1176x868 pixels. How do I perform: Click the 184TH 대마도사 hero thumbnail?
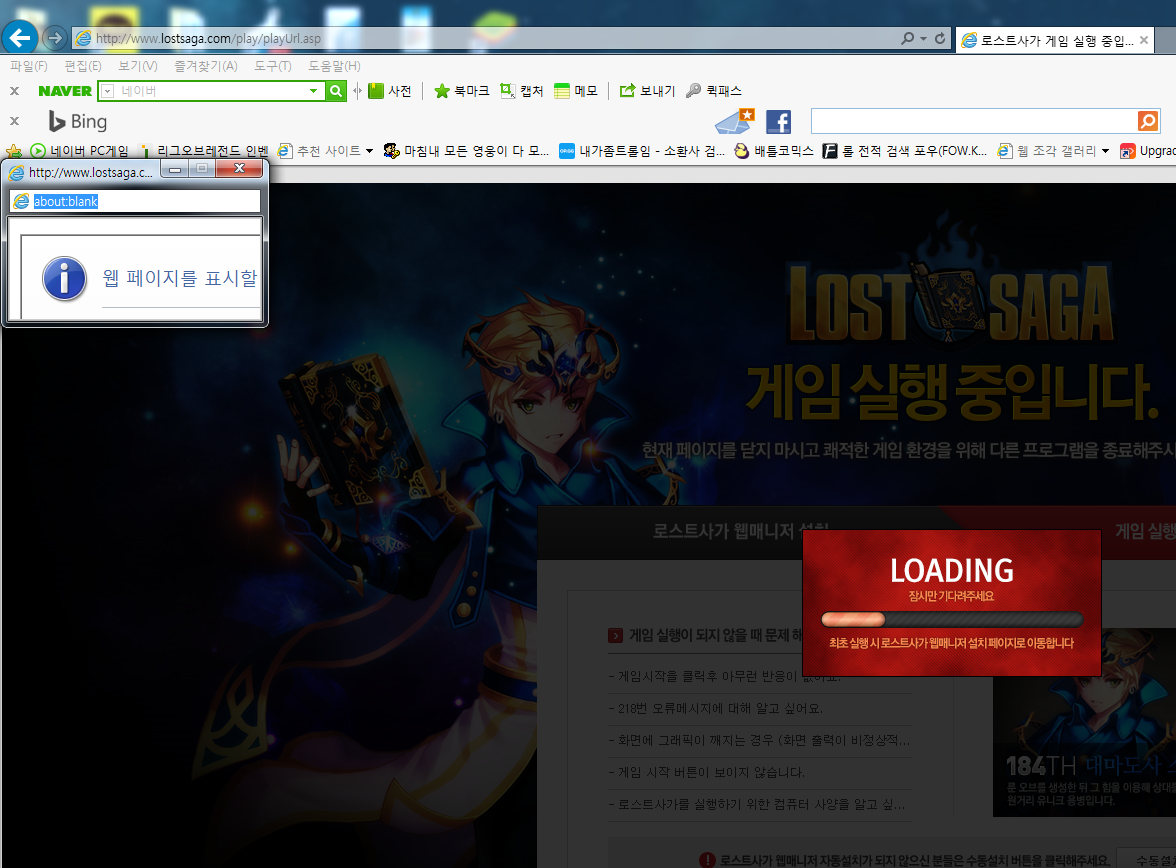1084,722
